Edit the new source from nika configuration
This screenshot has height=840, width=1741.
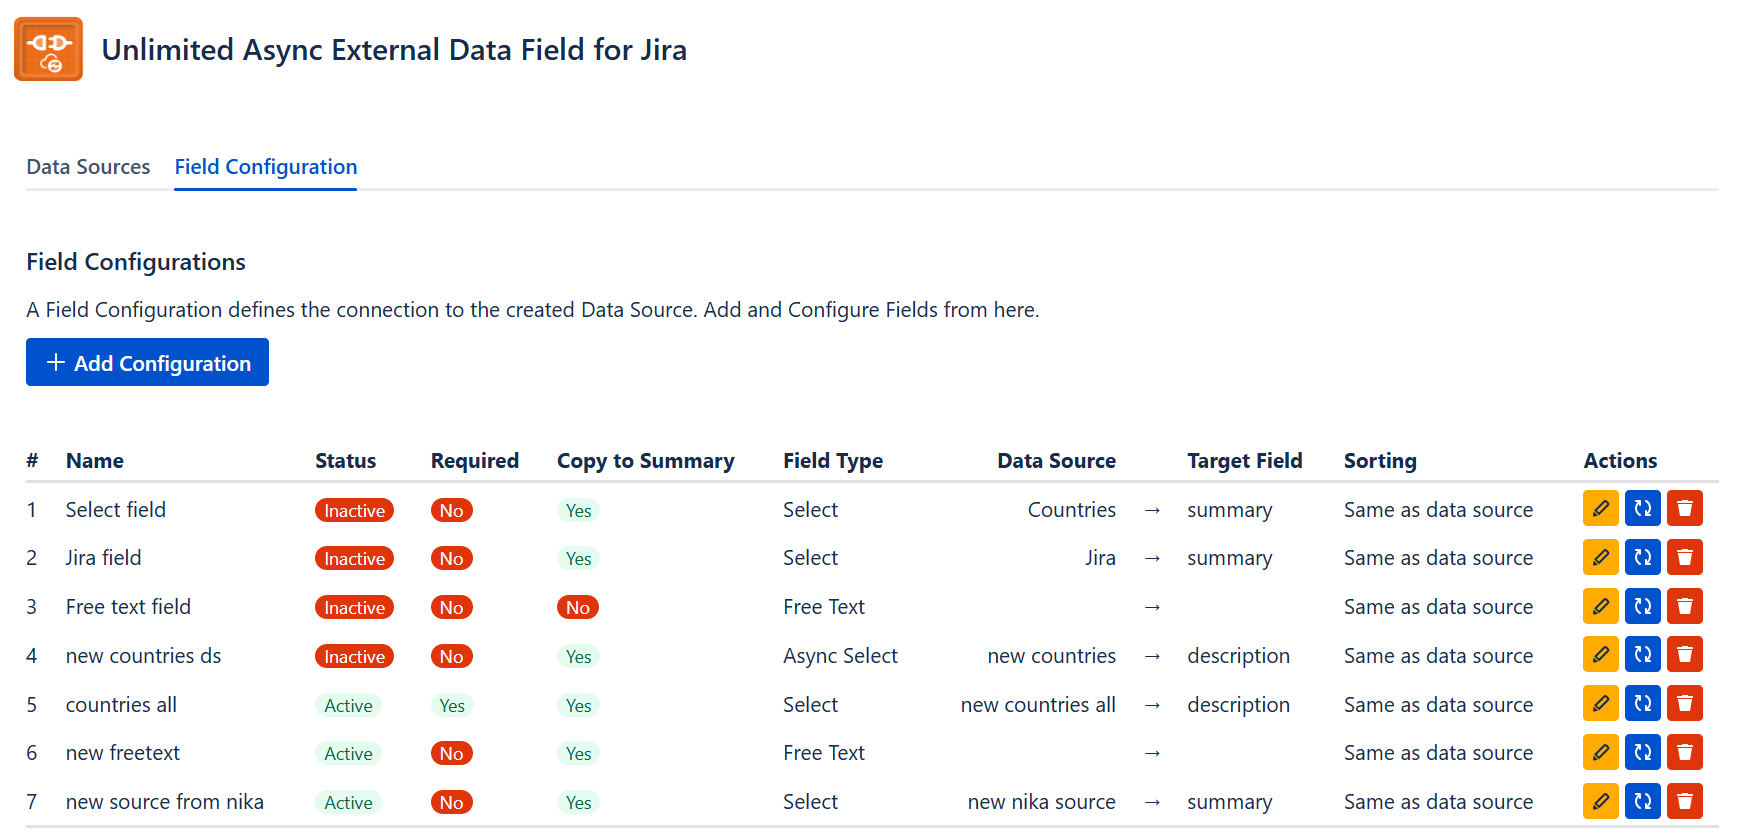(x=1600, y=801)
